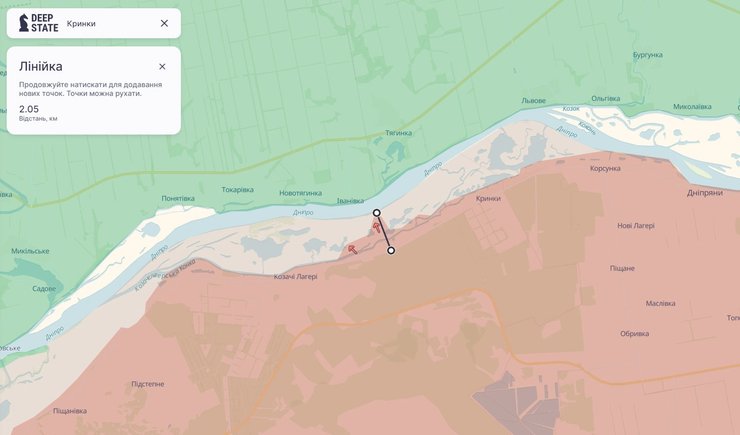
Task: Click the Тягинка map label
Action: [398, 133]
